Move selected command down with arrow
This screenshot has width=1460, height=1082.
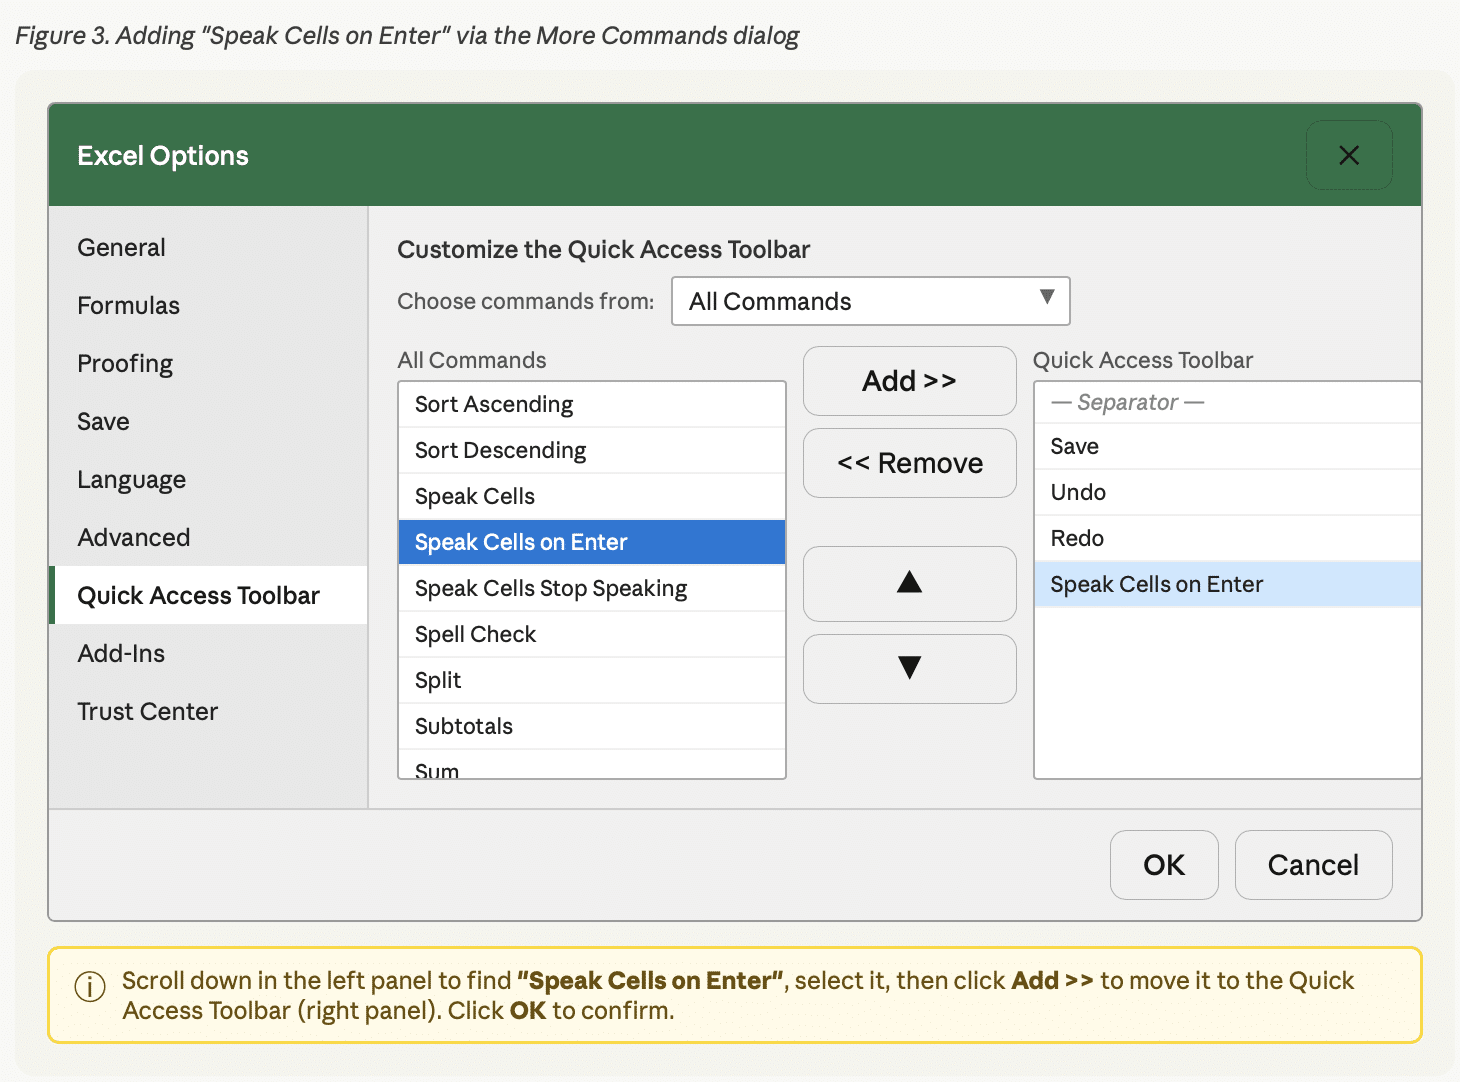click(x=910, y=668)
